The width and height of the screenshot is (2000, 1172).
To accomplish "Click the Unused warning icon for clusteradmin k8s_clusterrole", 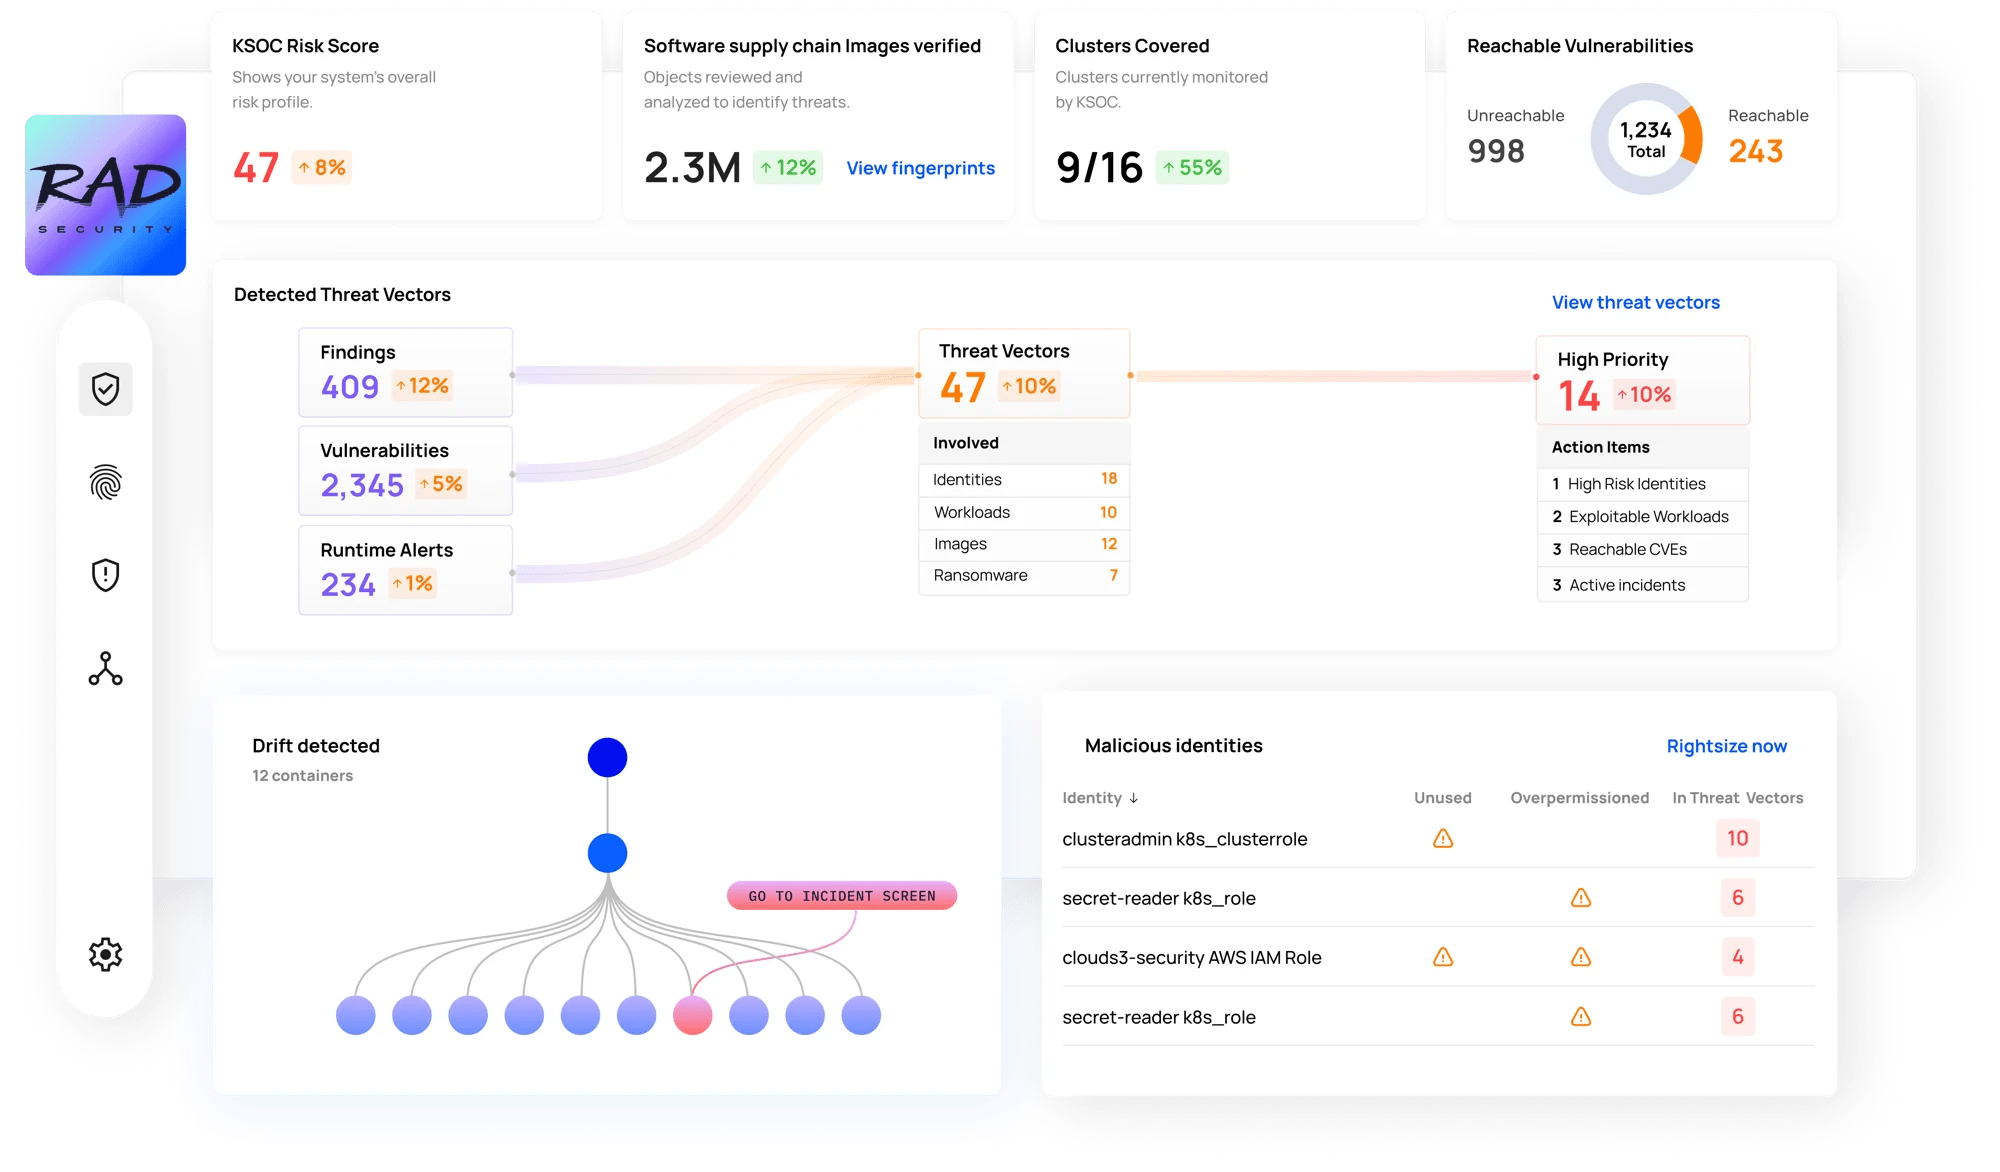I will [x=1443, y=839].
